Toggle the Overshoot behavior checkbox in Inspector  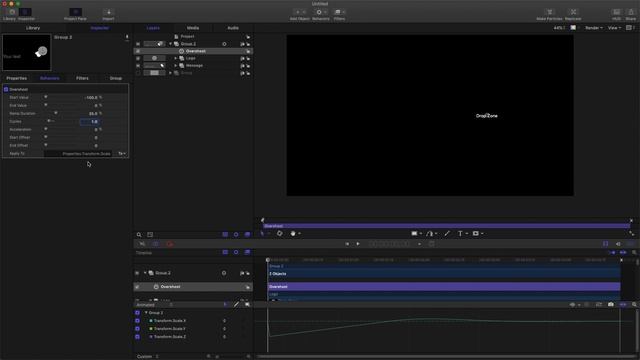6,89
